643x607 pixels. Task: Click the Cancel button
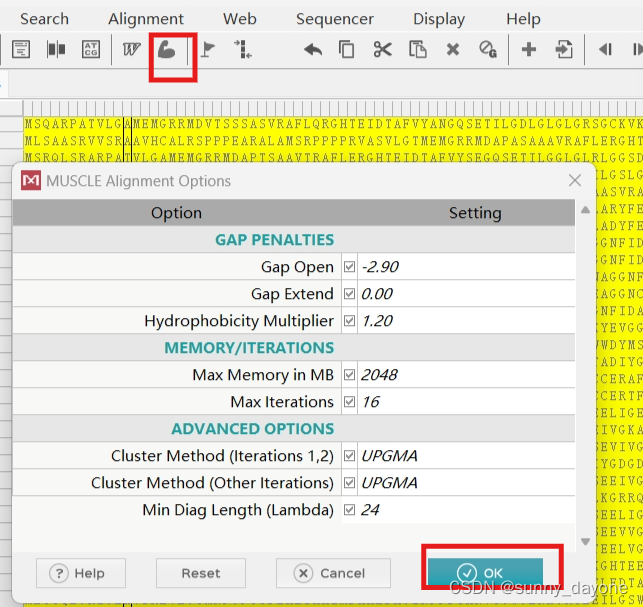click(x=333, y=573)
